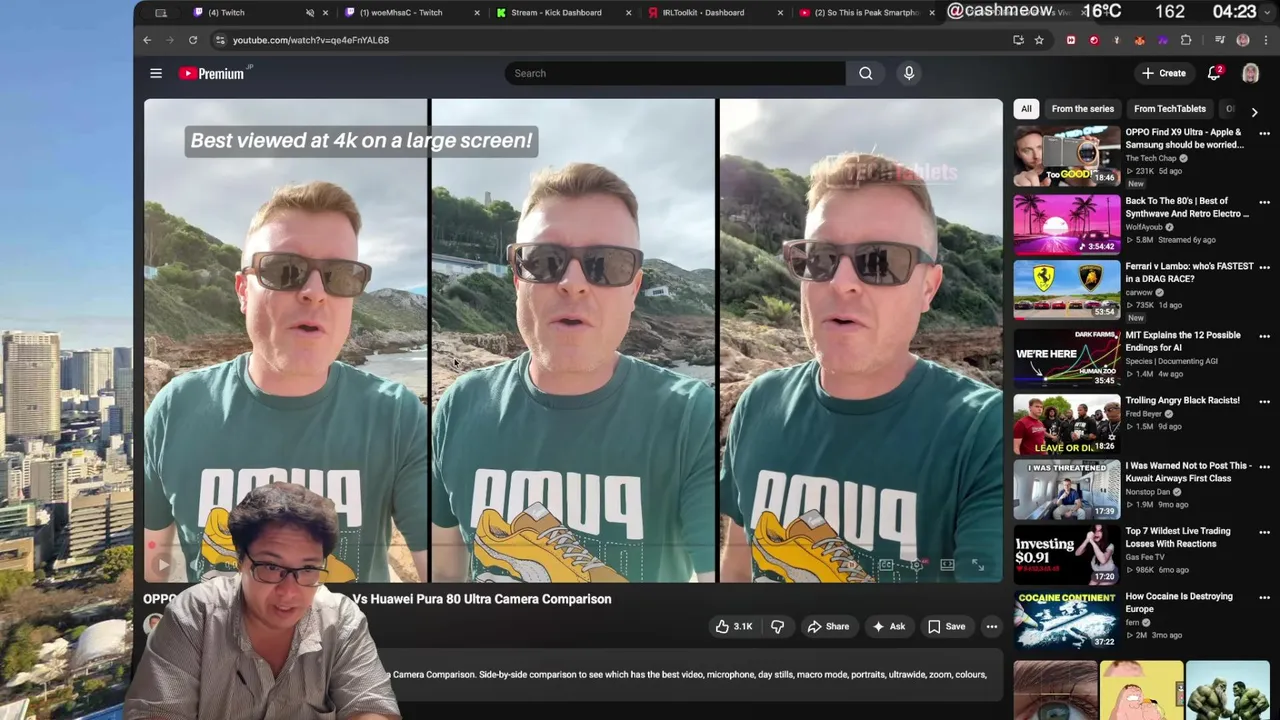
Task: Open the site information icon in address bar
Action: tap(221, 40)
